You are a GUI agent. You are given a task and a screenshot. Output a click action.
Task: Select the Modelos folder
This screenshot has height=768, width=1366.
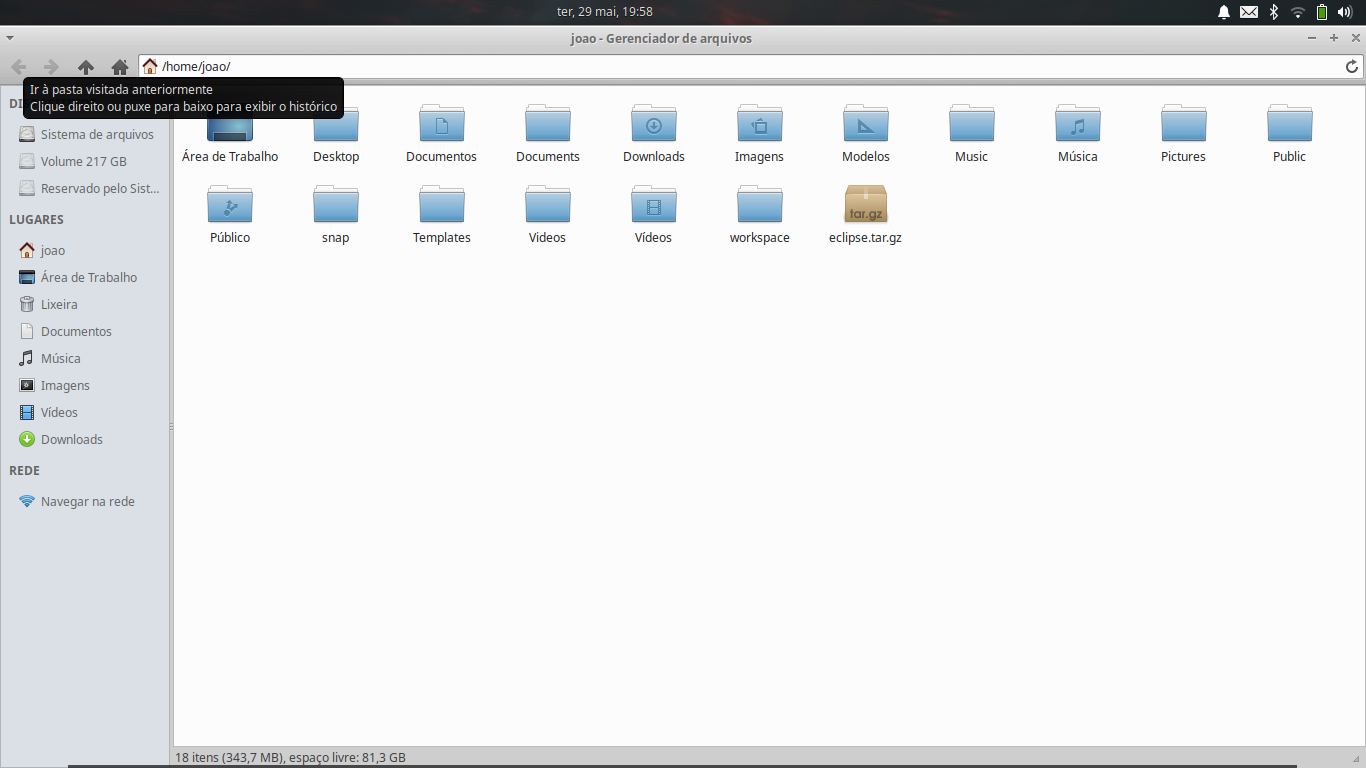(866, 135)
